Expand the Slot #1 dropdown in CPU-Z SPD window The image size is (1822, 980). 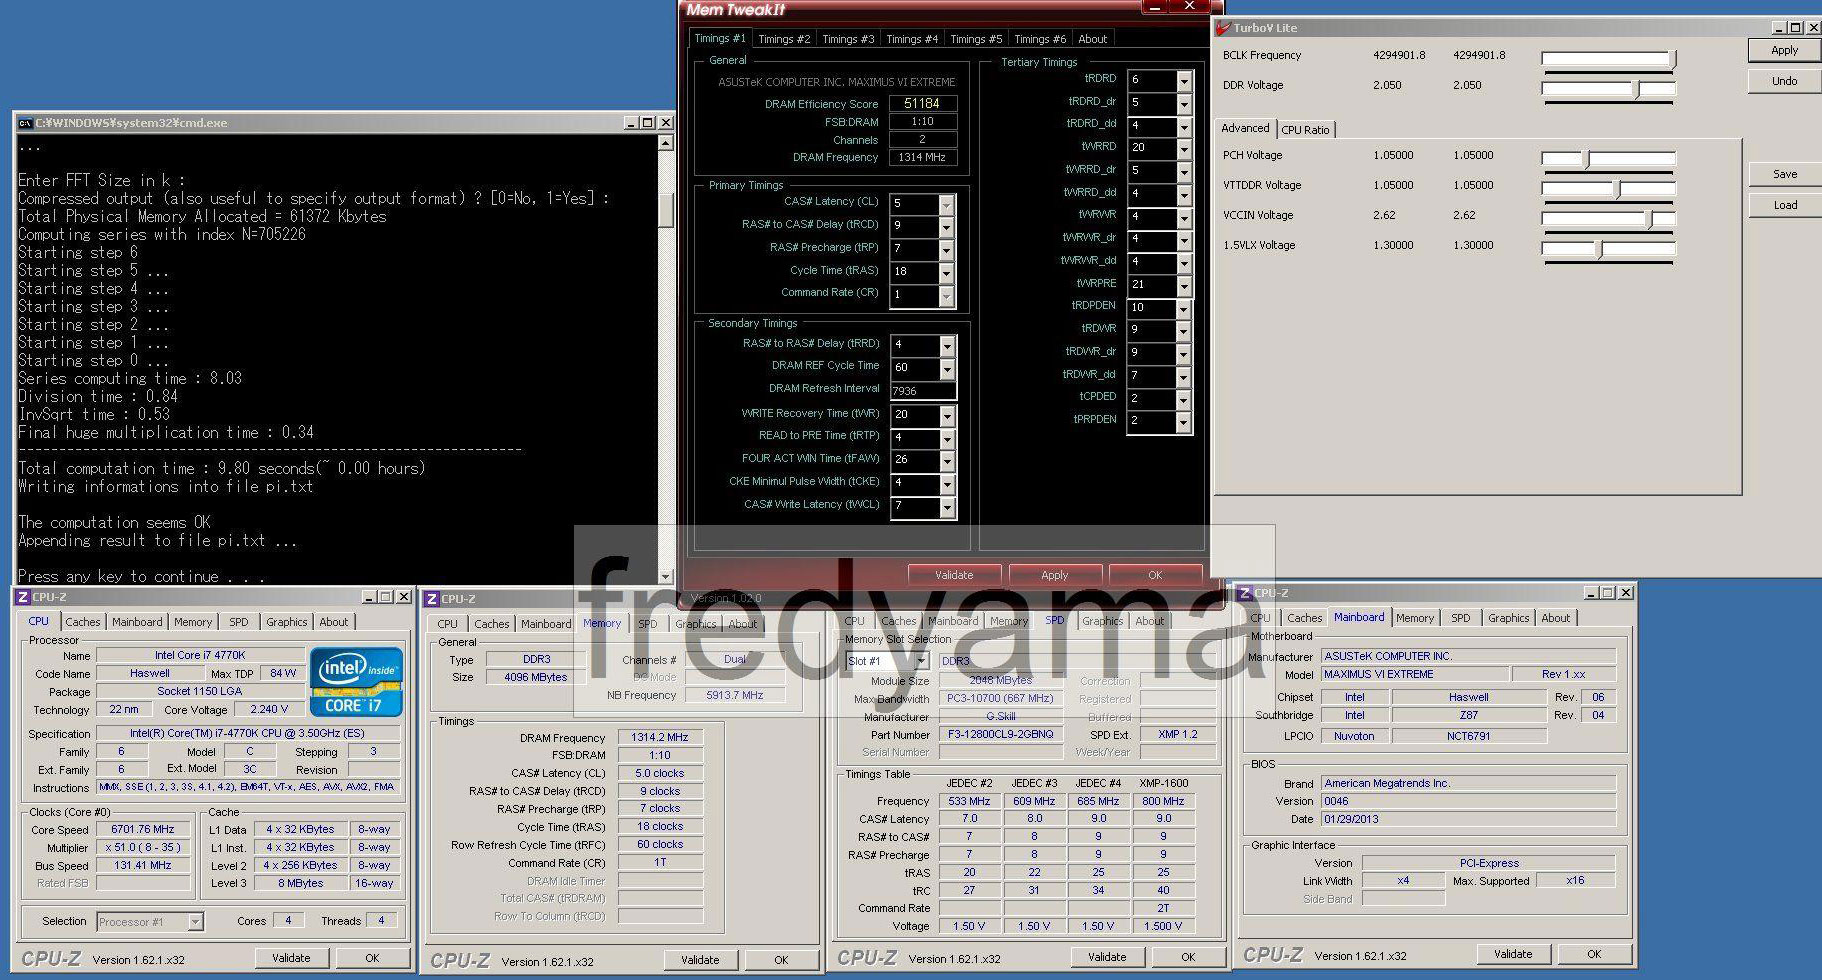921,661
